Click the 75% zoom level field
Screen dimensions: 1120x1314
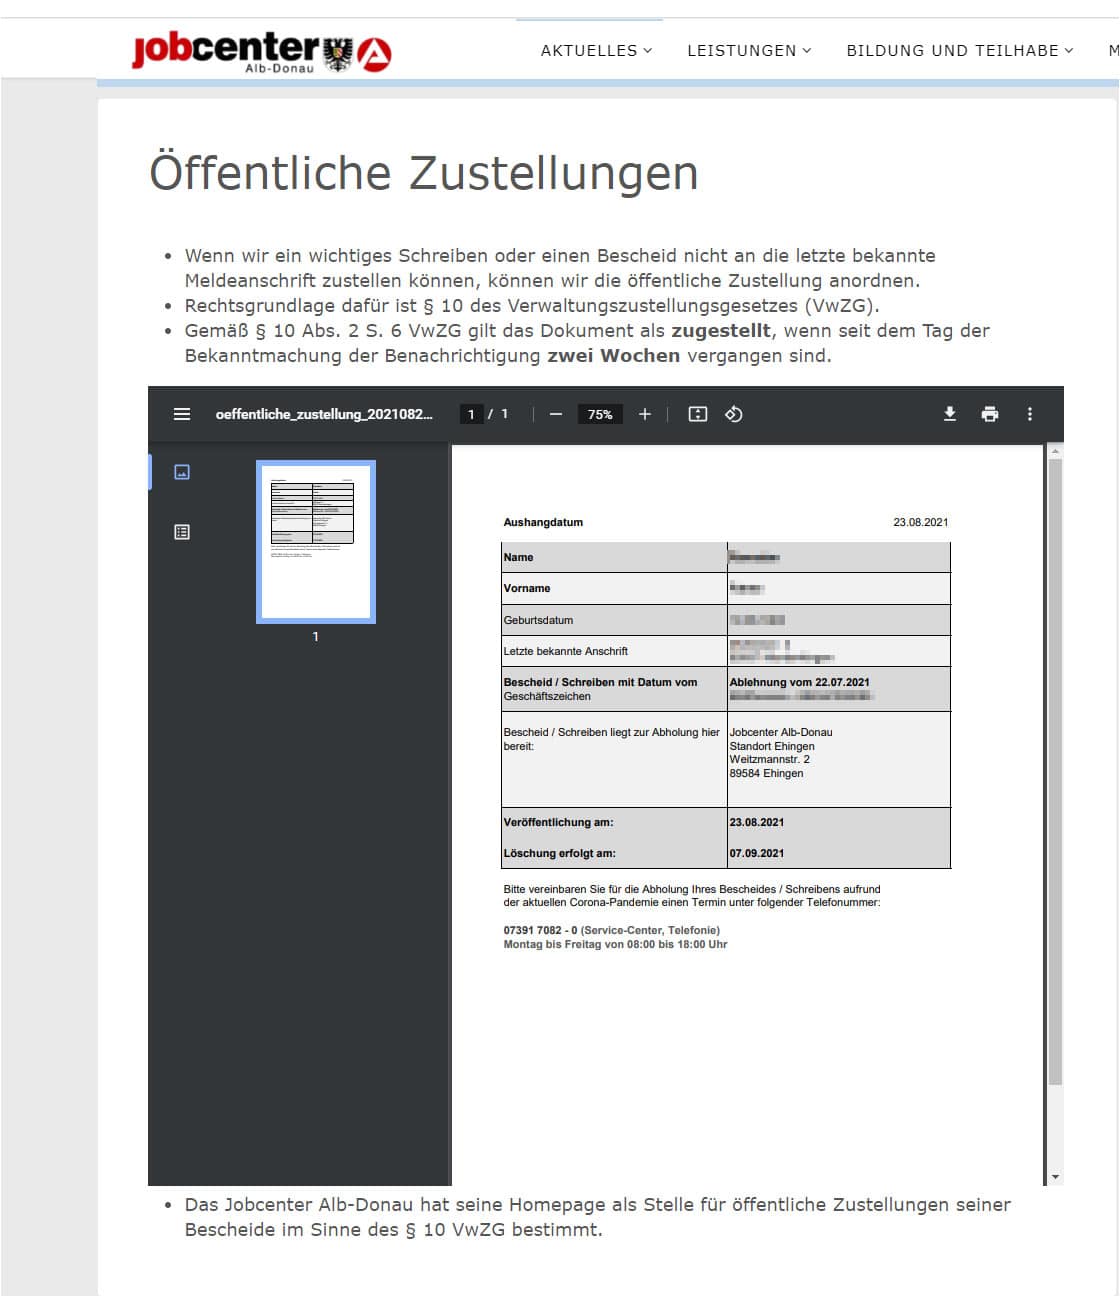600,414
